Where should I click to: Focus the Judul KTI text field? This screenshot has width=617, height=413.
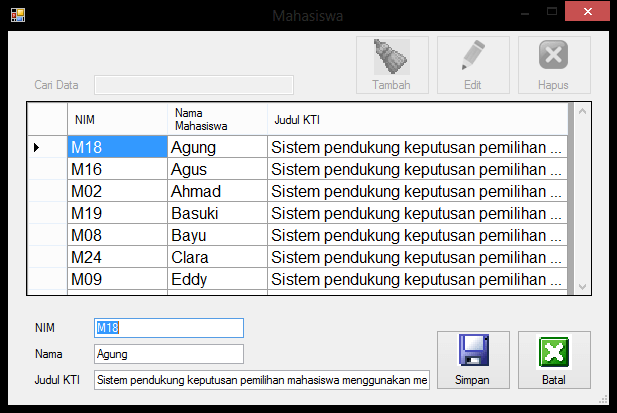tap(261, 380)
